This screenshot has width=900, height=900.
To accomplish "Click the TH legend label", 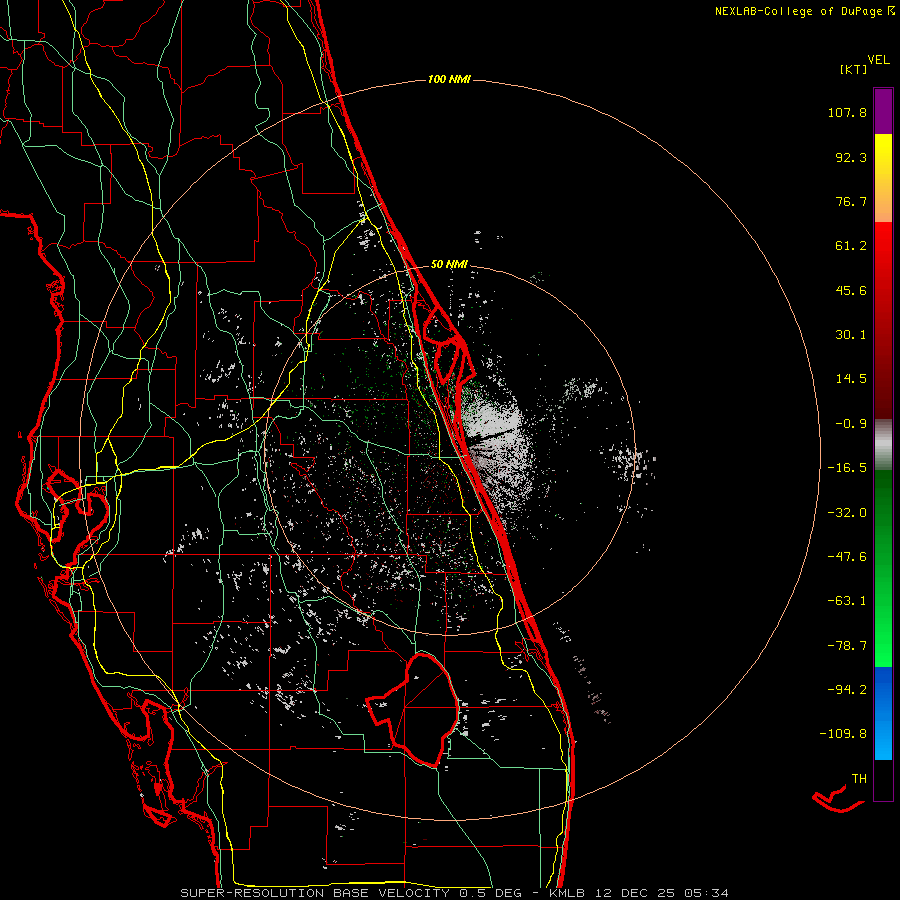I will 859,778.
